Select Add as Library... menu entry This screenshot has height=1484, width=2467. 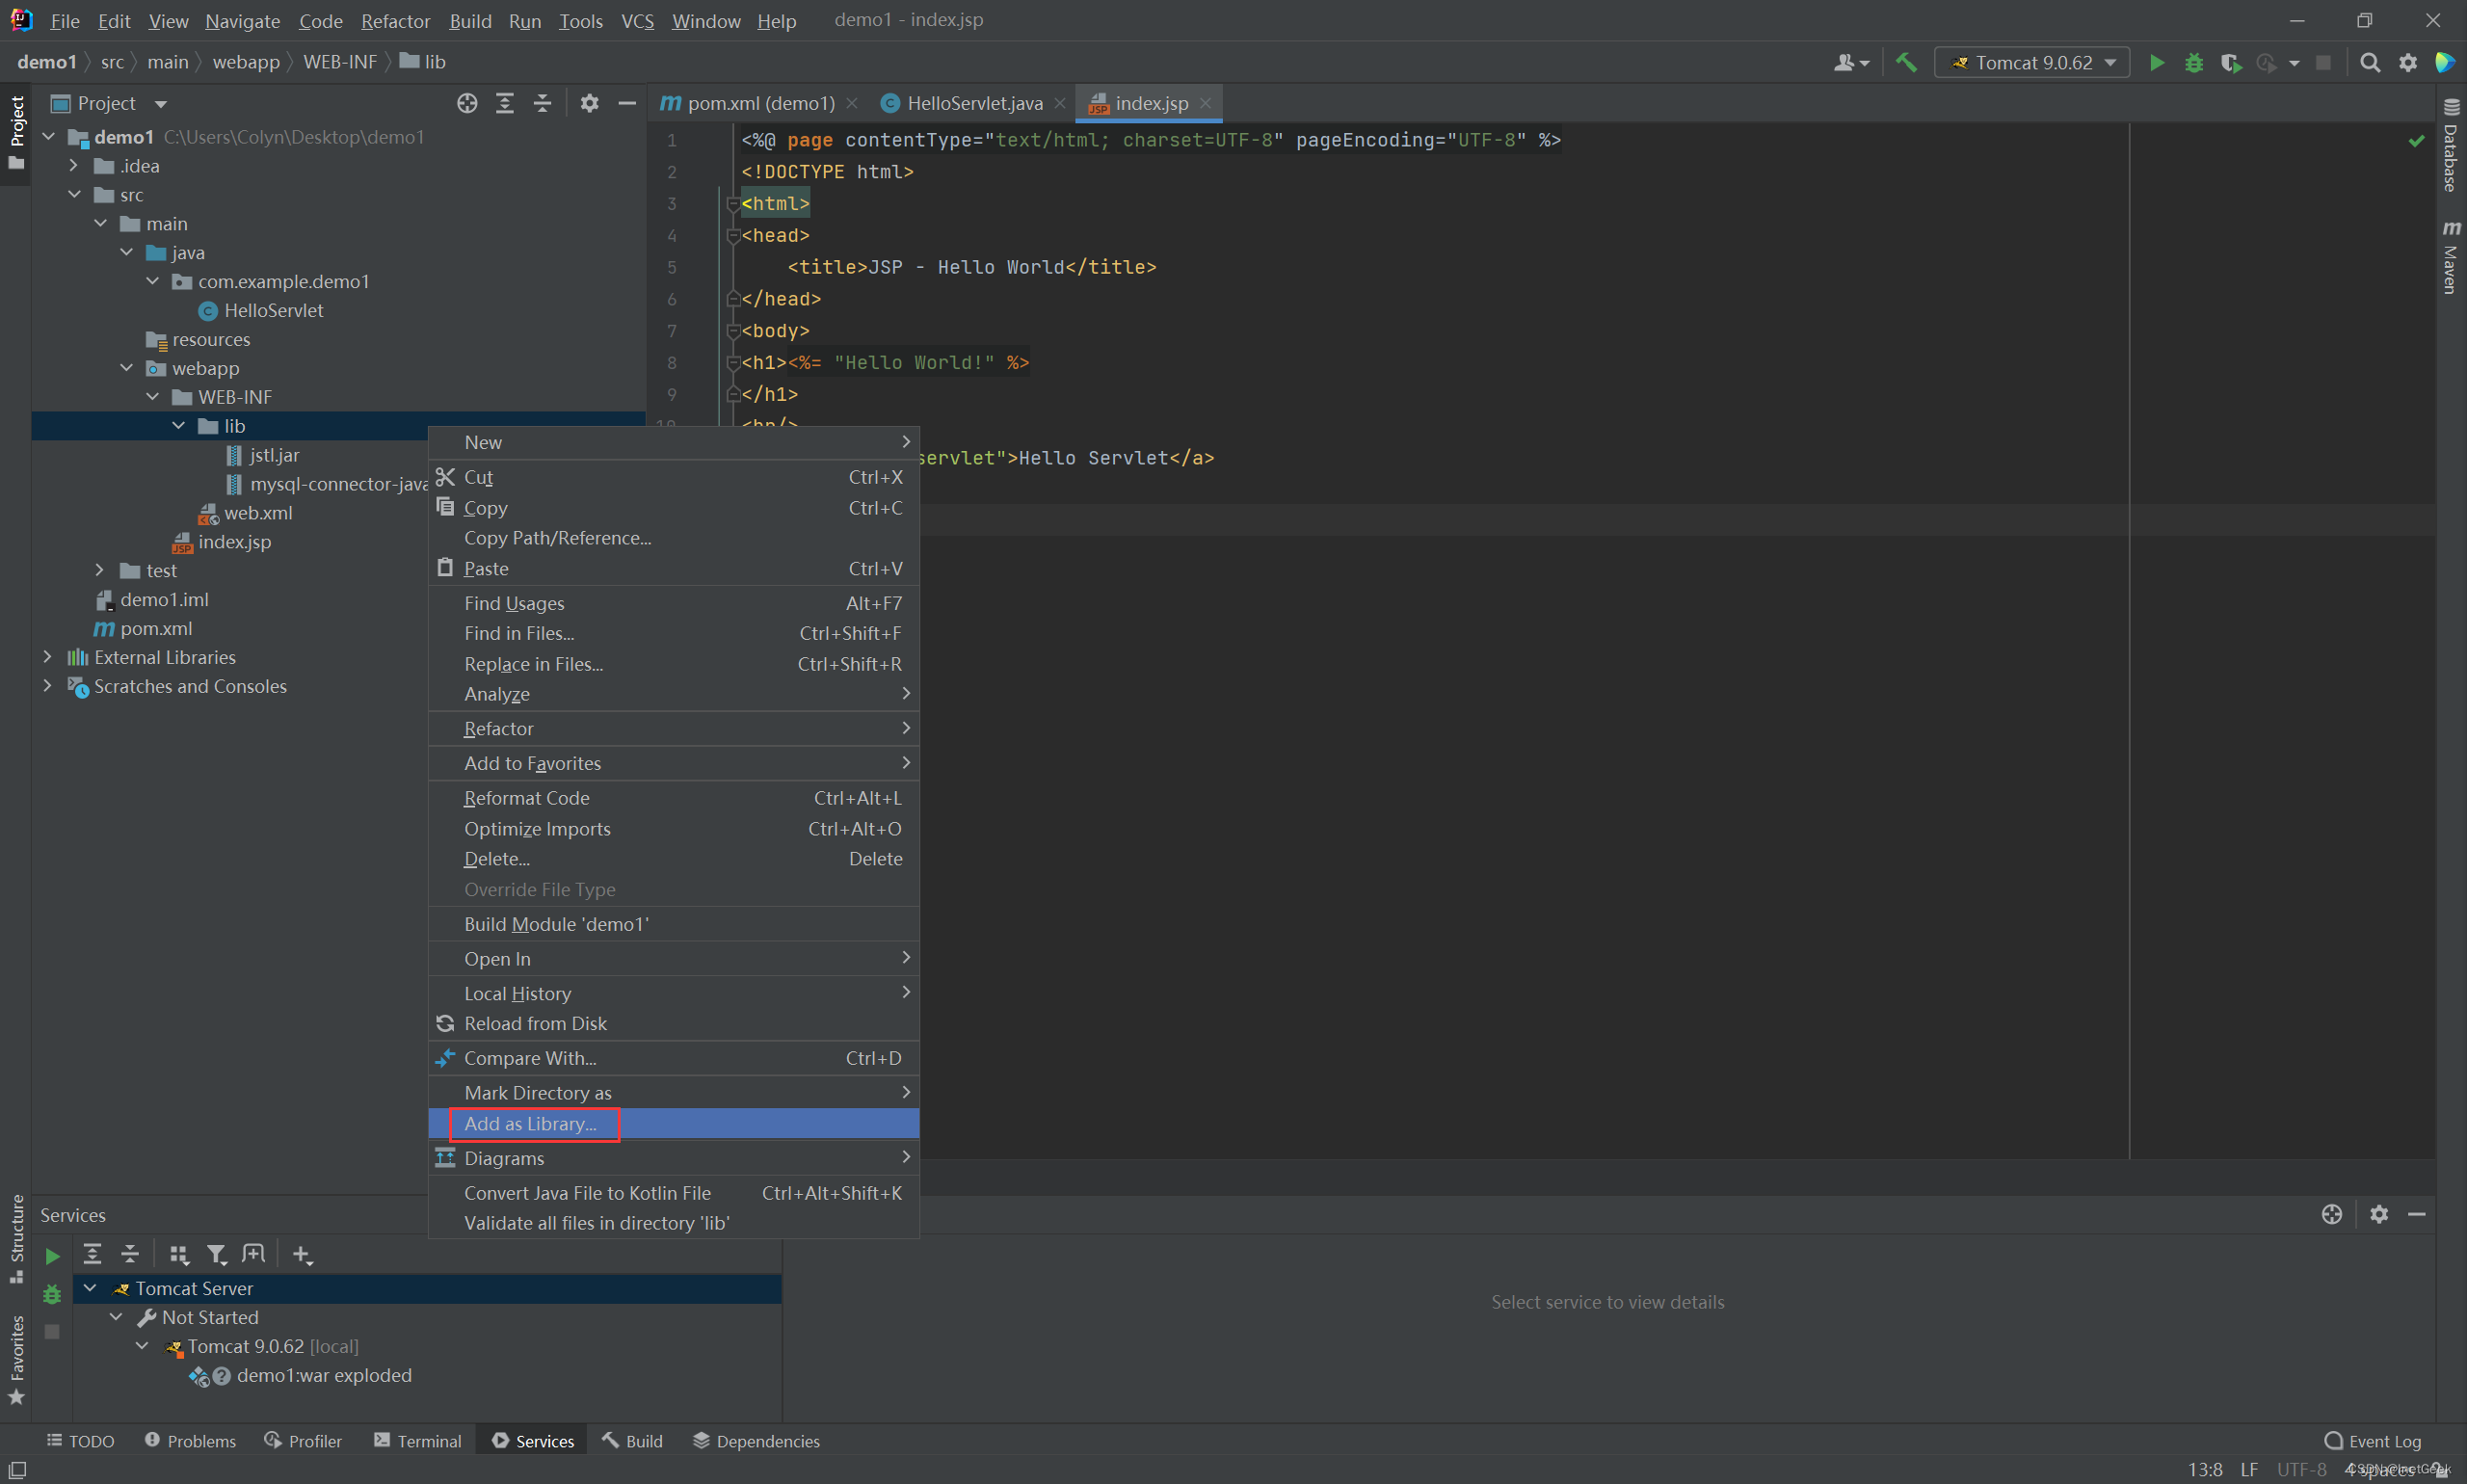[x=530, y=1123]
